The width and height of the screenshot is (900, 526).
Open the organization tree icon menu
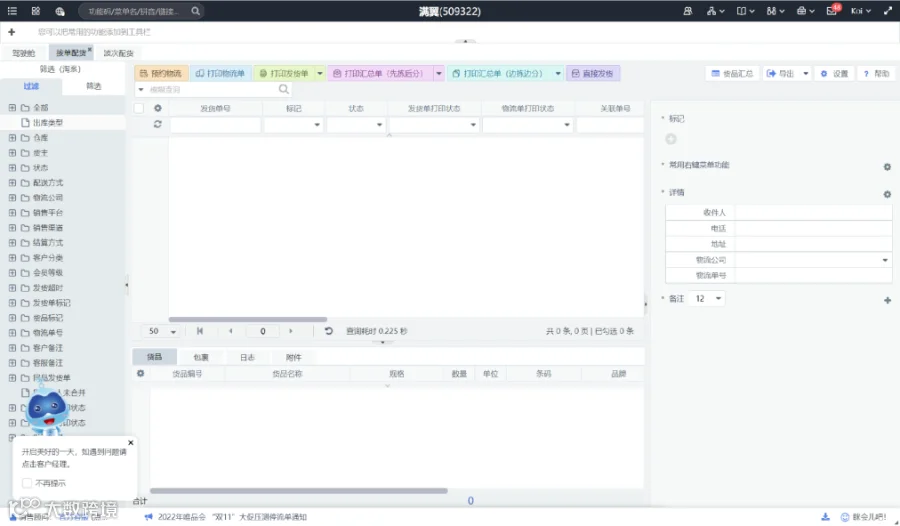715,11
